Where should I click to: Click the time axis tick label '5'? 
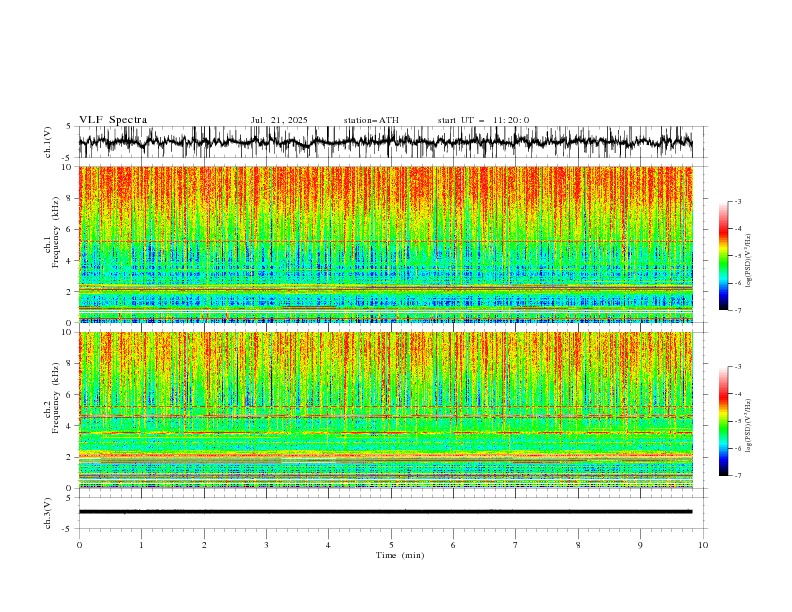click(x=391, y=545)
